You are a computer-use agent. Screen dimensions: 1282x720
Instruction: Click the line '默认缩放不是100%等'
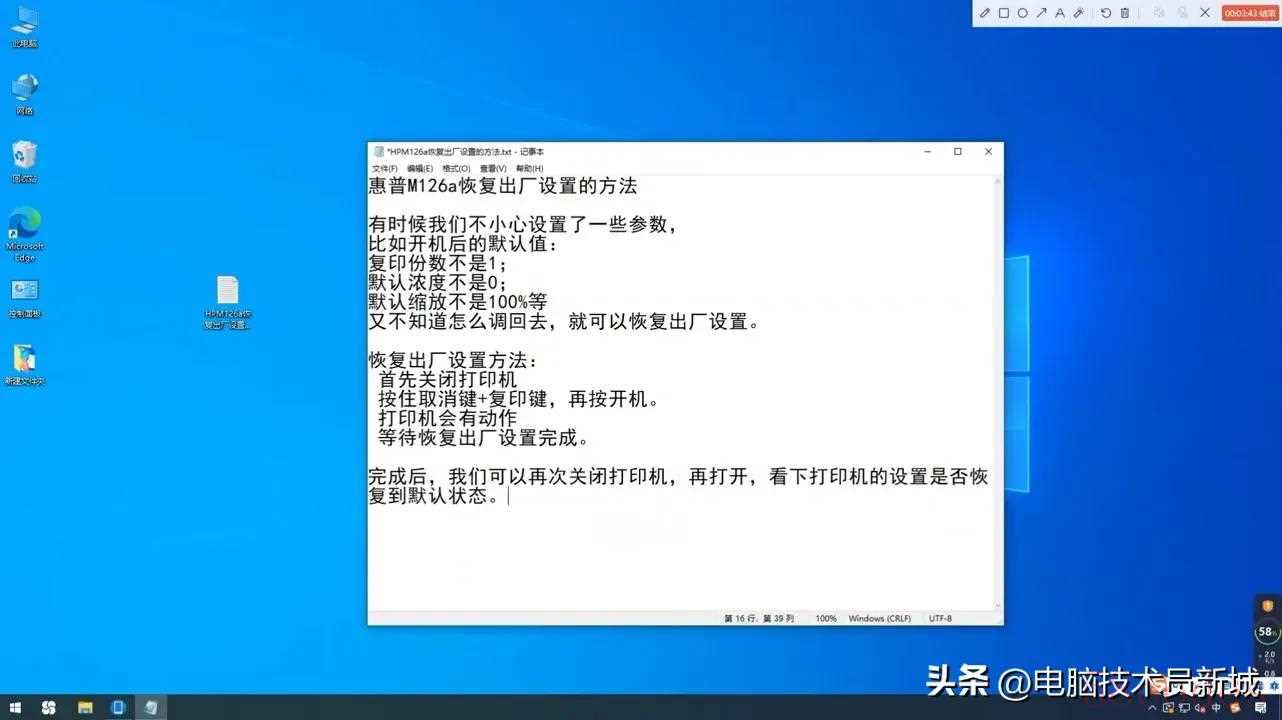click(458, 302)
